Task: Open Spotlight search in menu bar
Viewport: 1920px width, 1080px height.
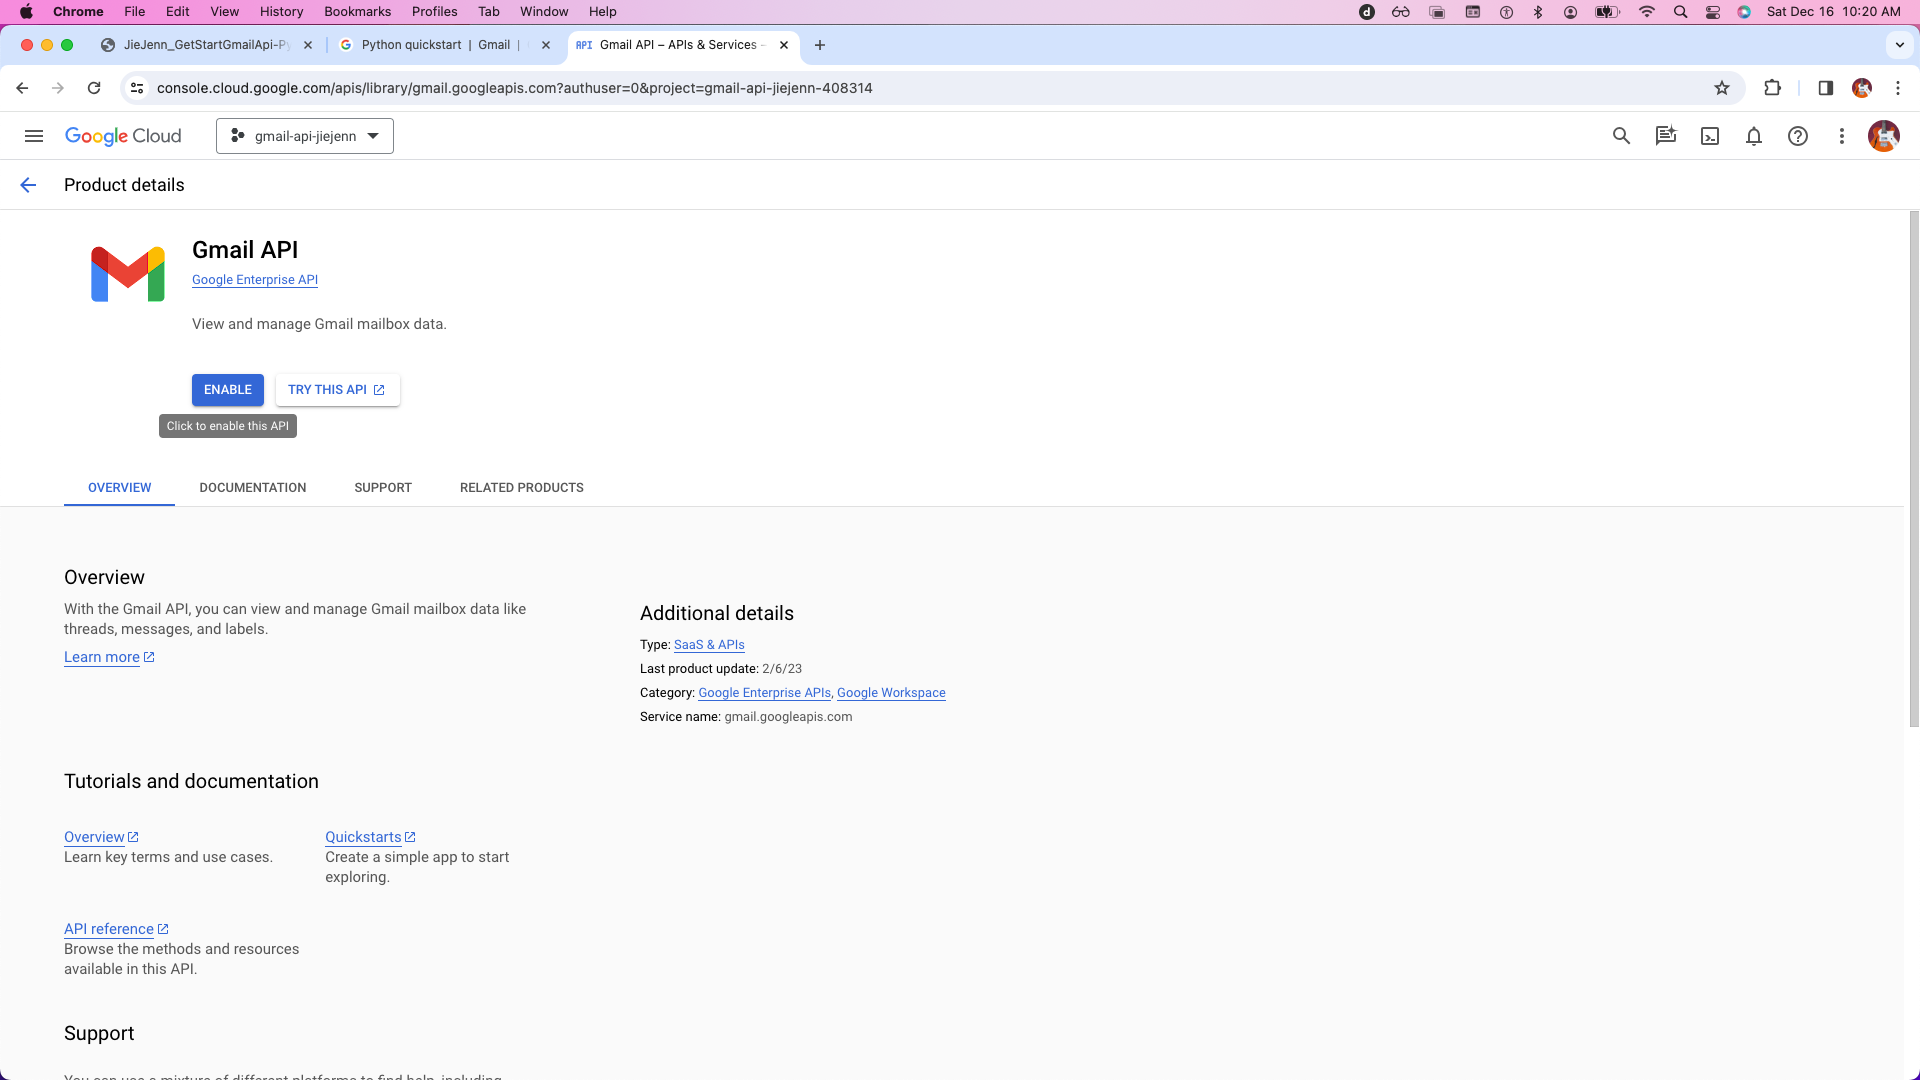Action: pos(1680,12)
